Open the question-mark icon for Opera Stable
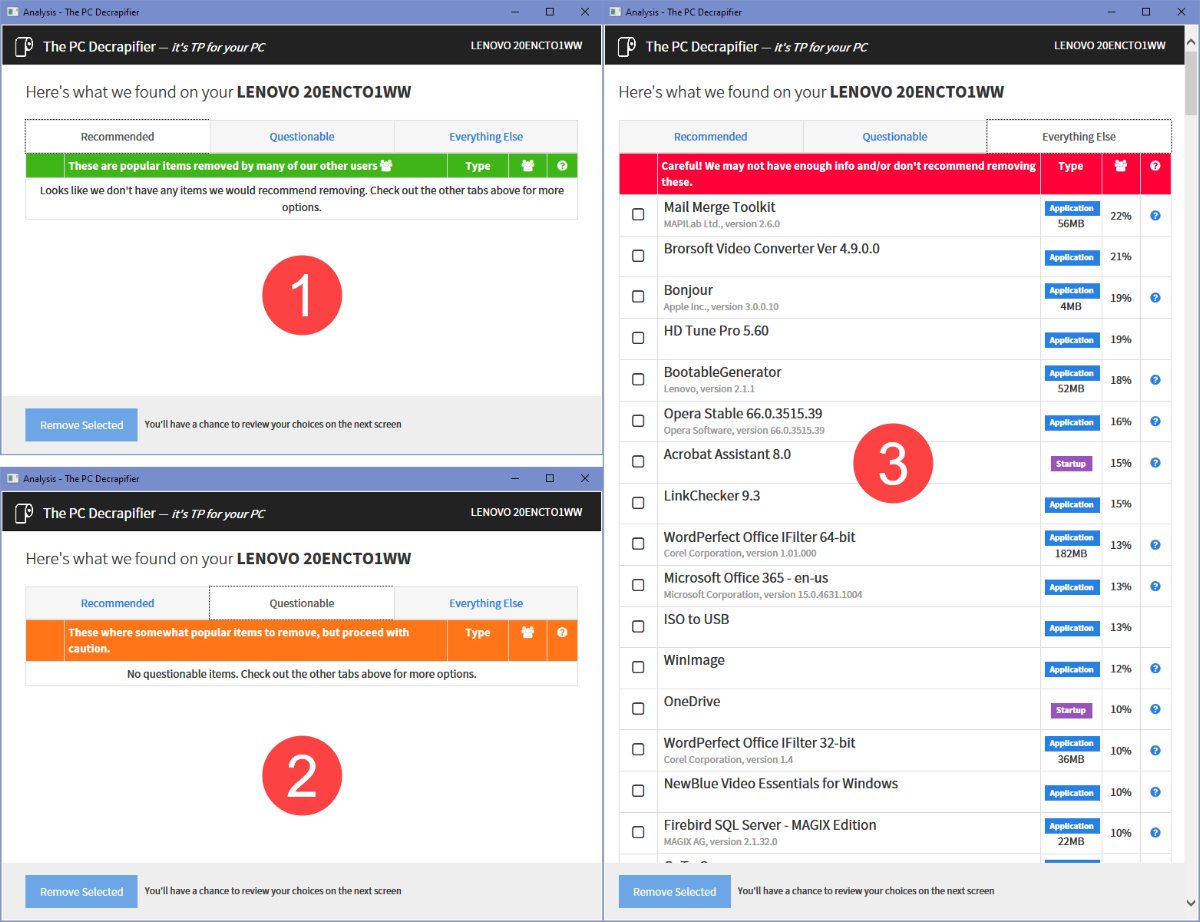 [1155, 422]
